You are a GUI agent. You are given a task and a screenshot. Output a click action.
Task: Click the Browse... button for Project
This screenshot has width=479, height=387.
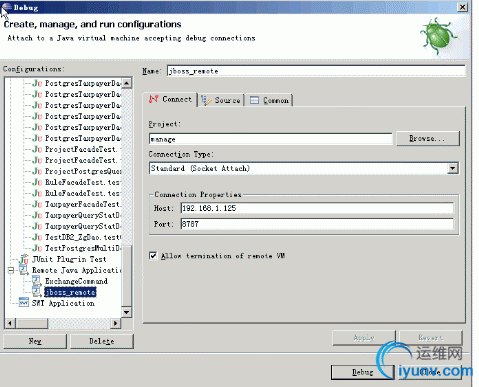428,138
